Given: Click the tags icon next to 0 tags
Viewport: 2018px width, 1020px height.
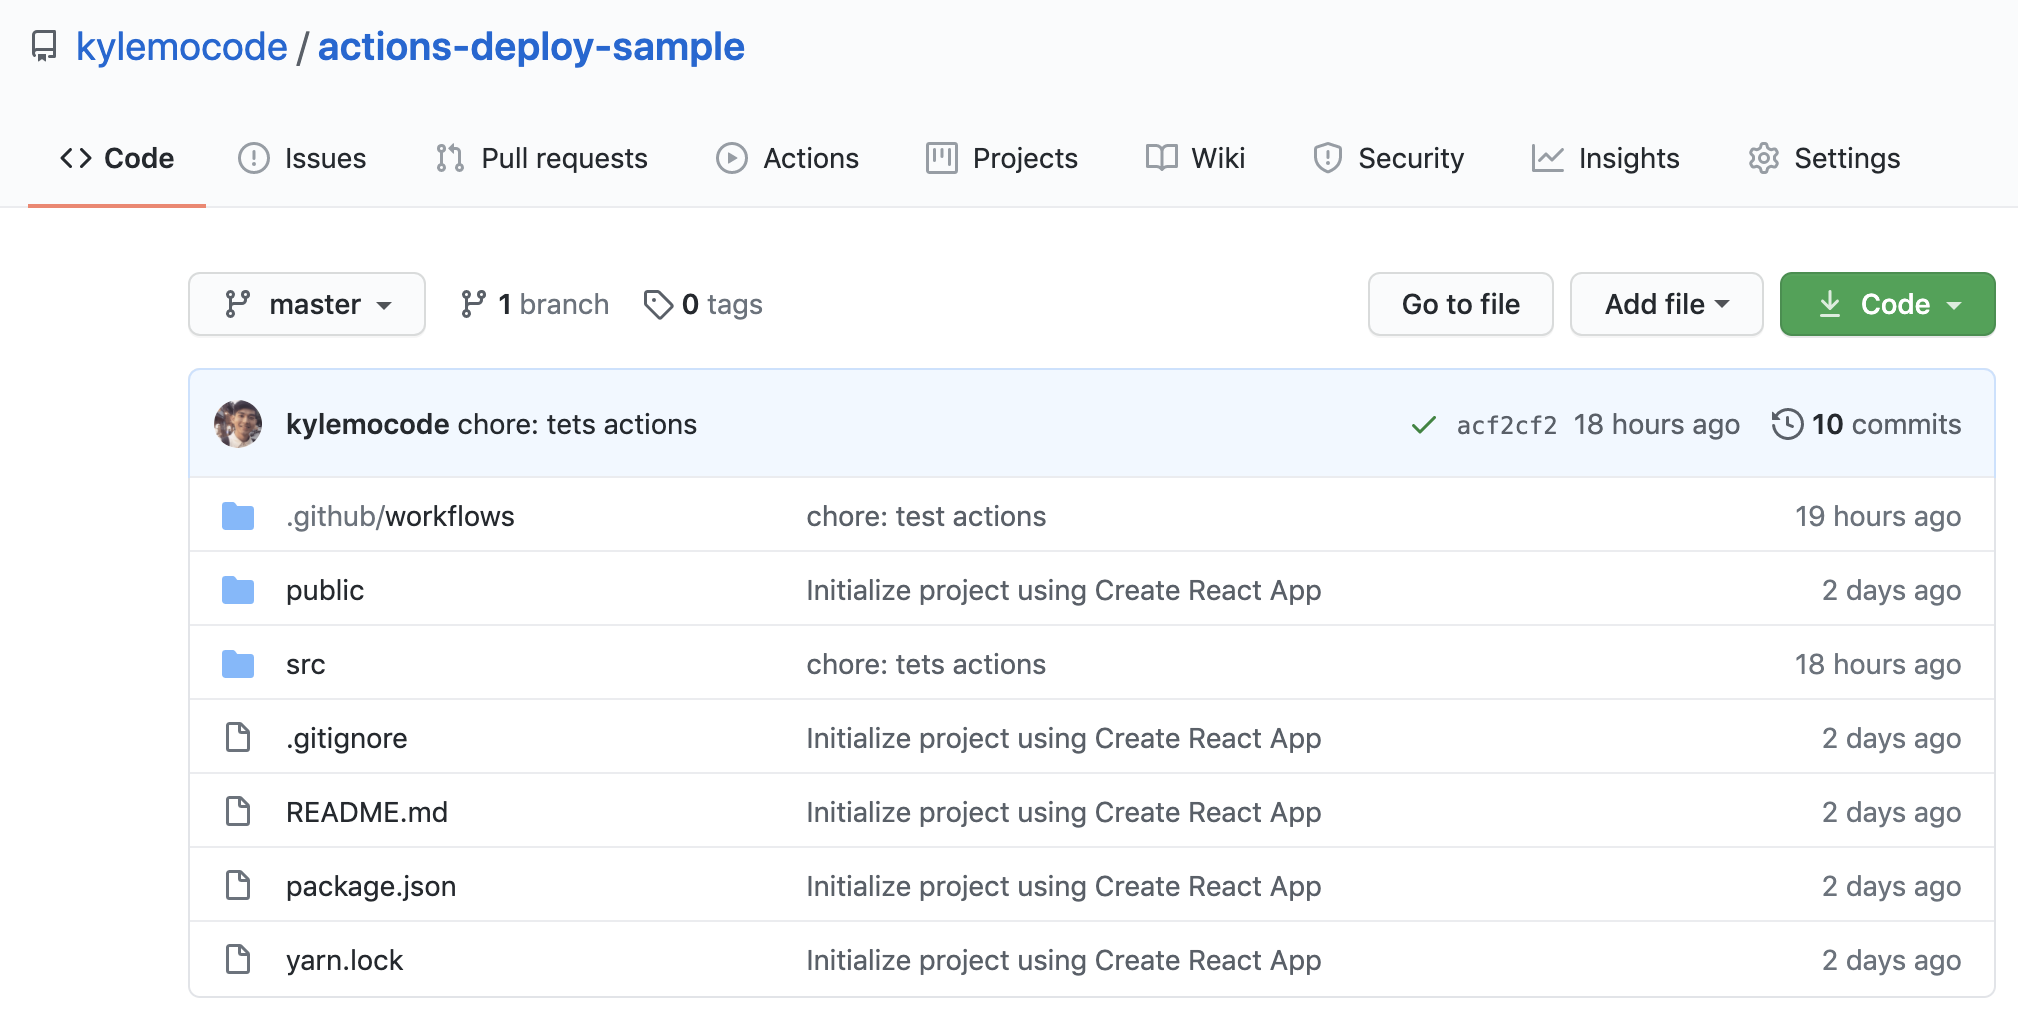Looking at the screenshot, I should click(x=658, y=304).
